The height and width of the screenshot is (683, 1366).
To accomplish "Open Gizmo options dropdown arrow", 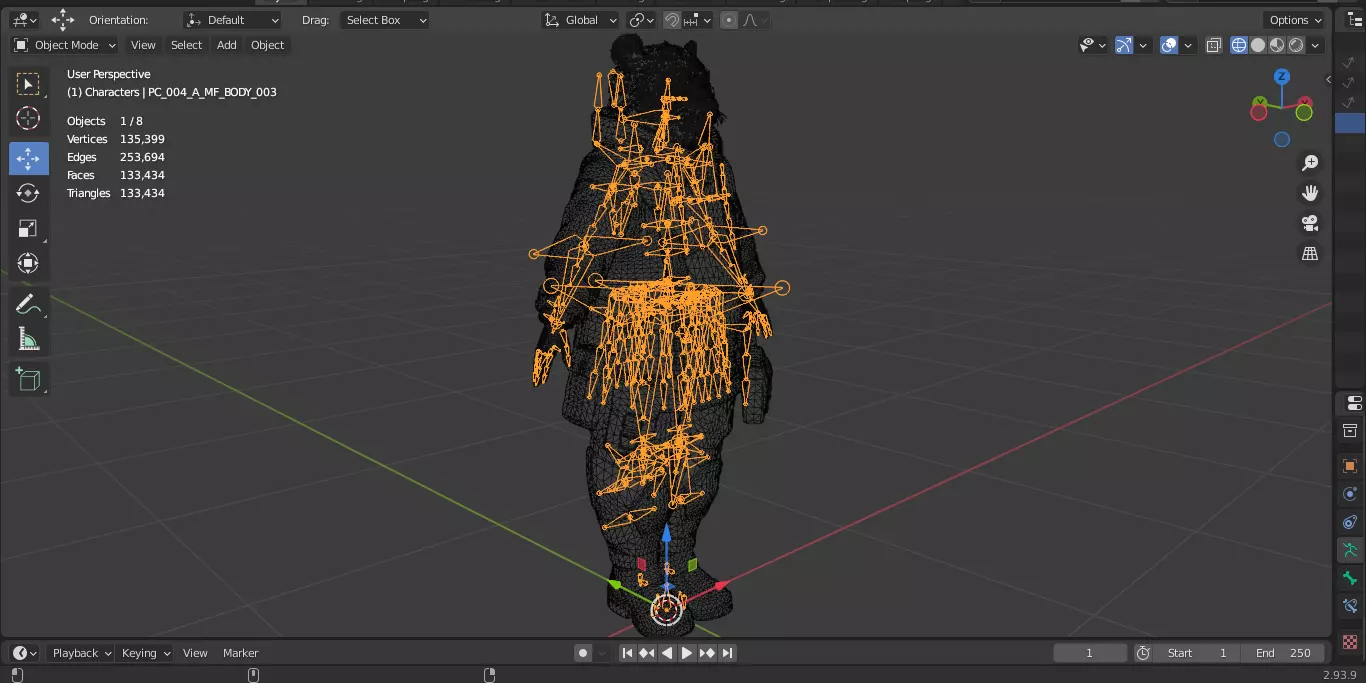I will [1143, 45].
